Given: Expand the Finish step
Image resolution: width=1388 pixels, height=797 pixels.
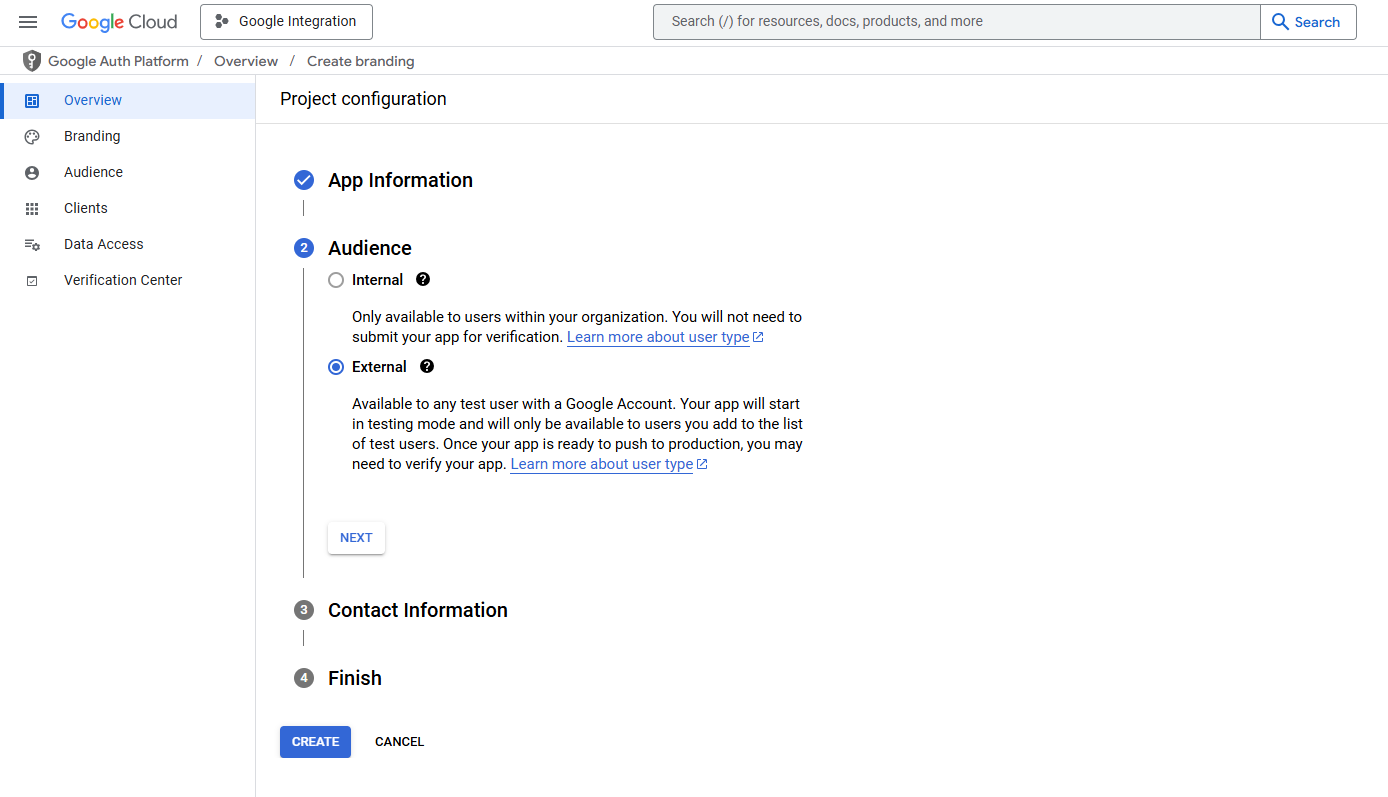Looking at the screenshot, I should [354, 678].
